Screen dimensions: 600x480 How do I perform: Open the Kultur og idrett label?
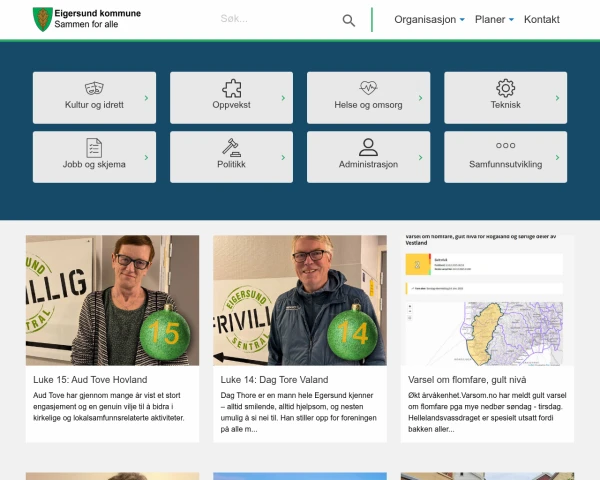click(x=94, y=105)
